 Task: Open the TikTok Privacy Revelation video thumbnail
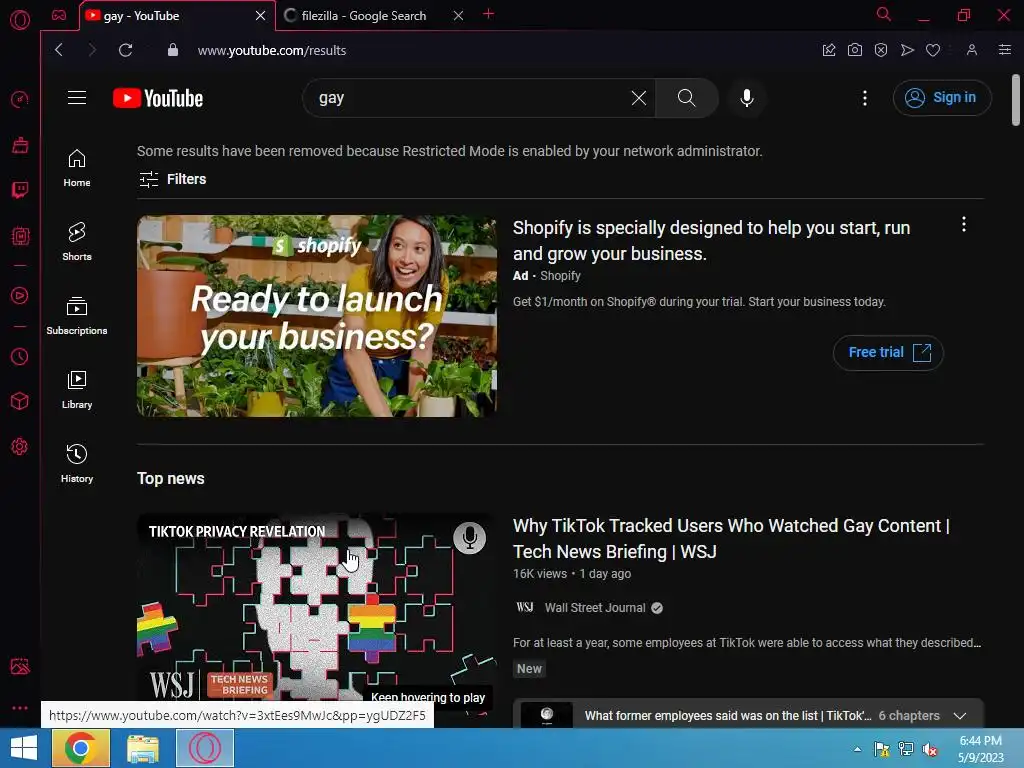pyautogui.click(x=317, y=614)
